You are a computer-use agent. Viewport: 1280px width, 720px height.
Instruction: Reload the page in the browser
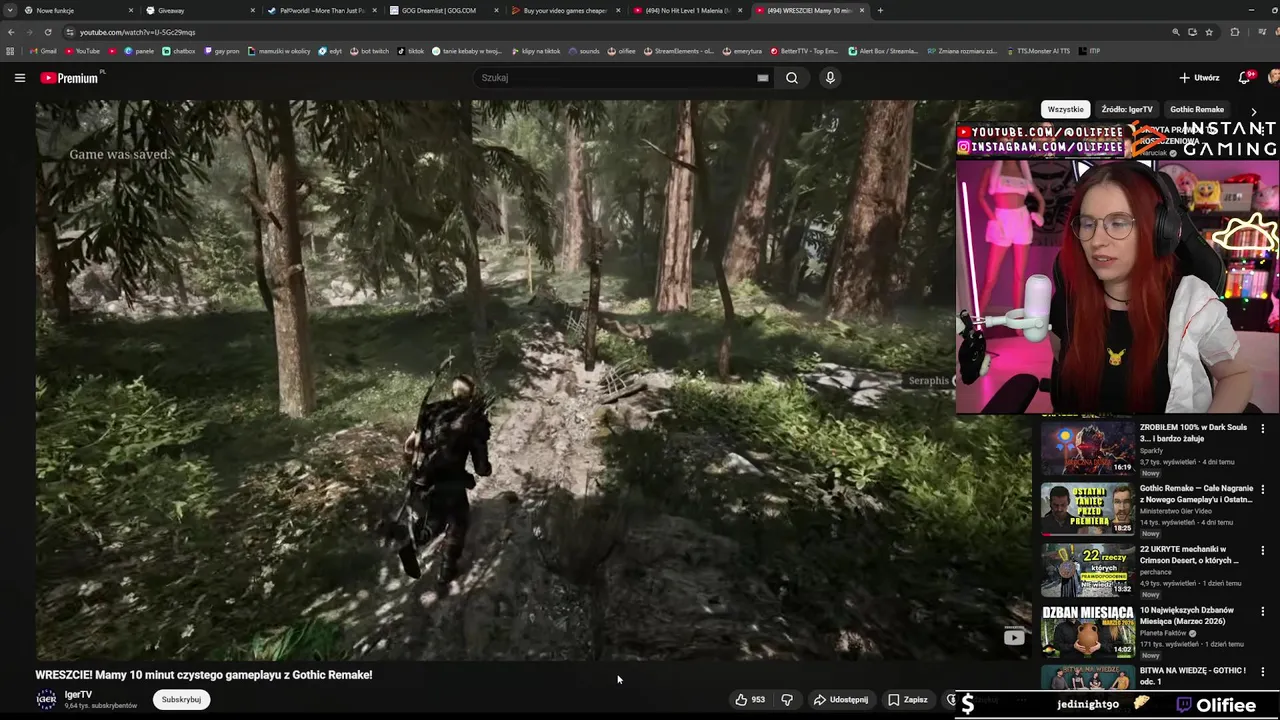48,32
